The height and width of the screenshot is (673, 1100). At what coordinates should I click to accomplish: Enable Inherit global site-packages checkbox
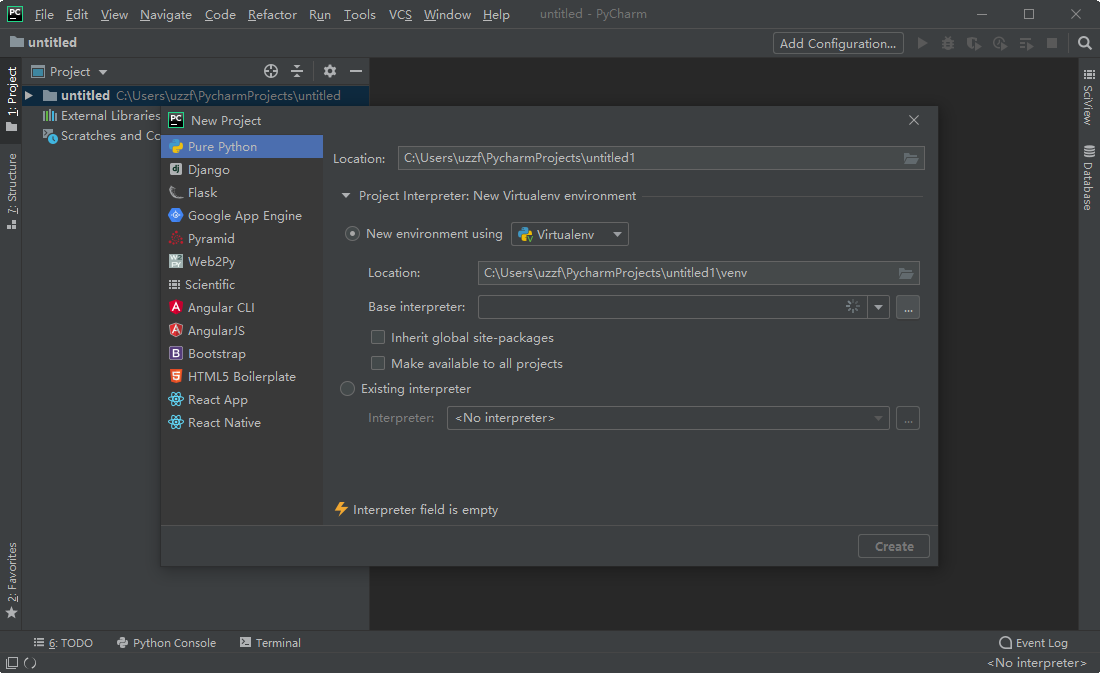tap(377, 338)
